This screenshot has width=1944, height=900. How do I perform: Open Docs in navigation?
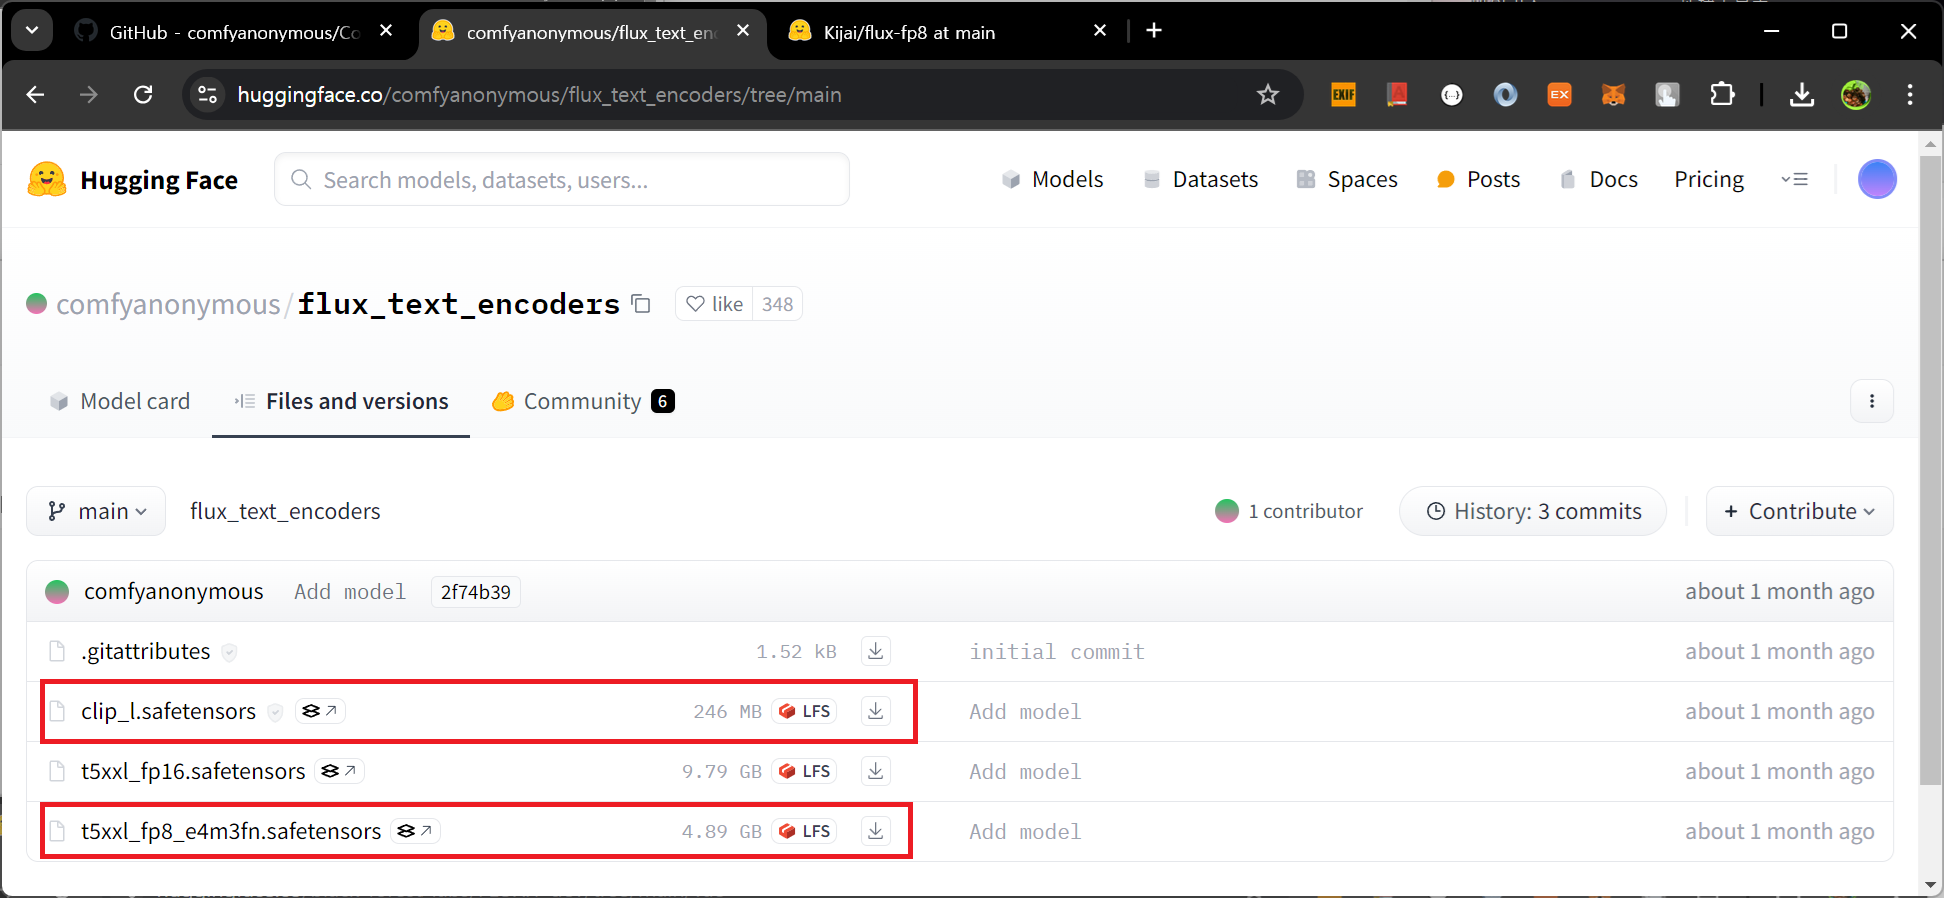[1598, 180]
